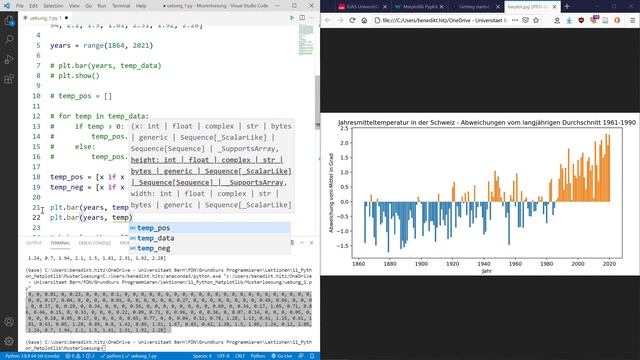Select Python interpreter in status bar
The width and height of the screenshot is (640, 360).
click(32, 356)
